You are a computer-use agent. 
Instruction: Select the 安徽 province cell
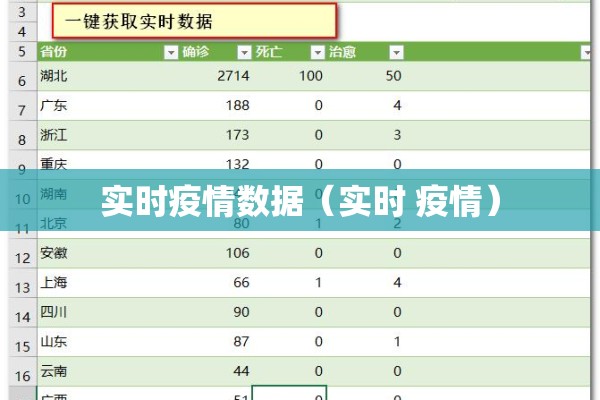coord(108,253)
